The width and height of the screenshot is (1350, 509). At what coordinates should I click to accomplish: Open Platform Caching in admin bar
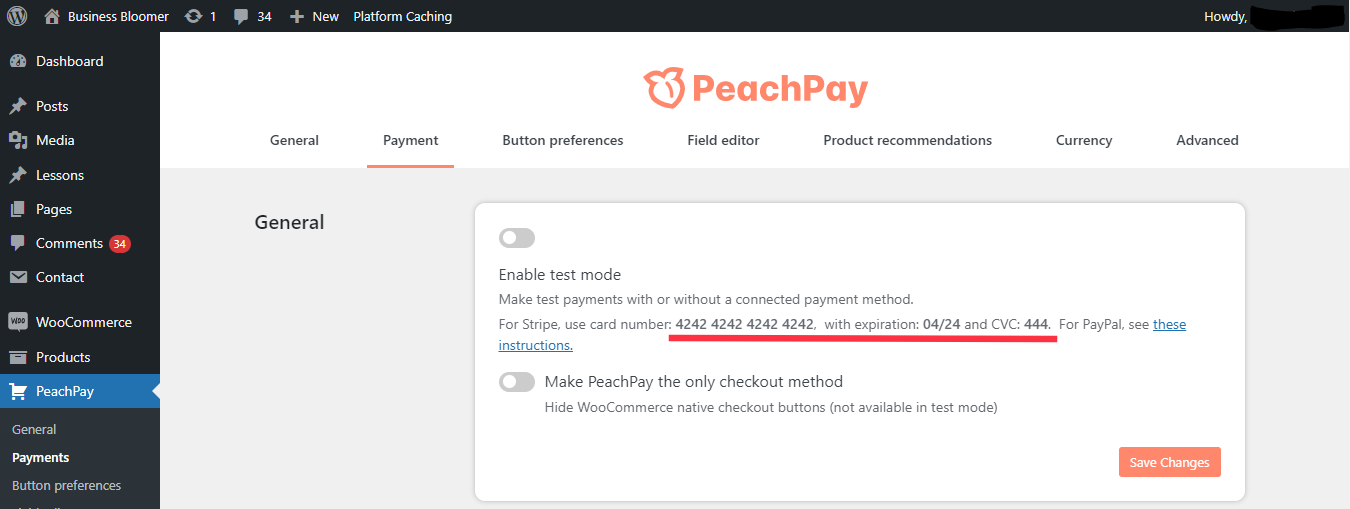(x=402, y=16)
